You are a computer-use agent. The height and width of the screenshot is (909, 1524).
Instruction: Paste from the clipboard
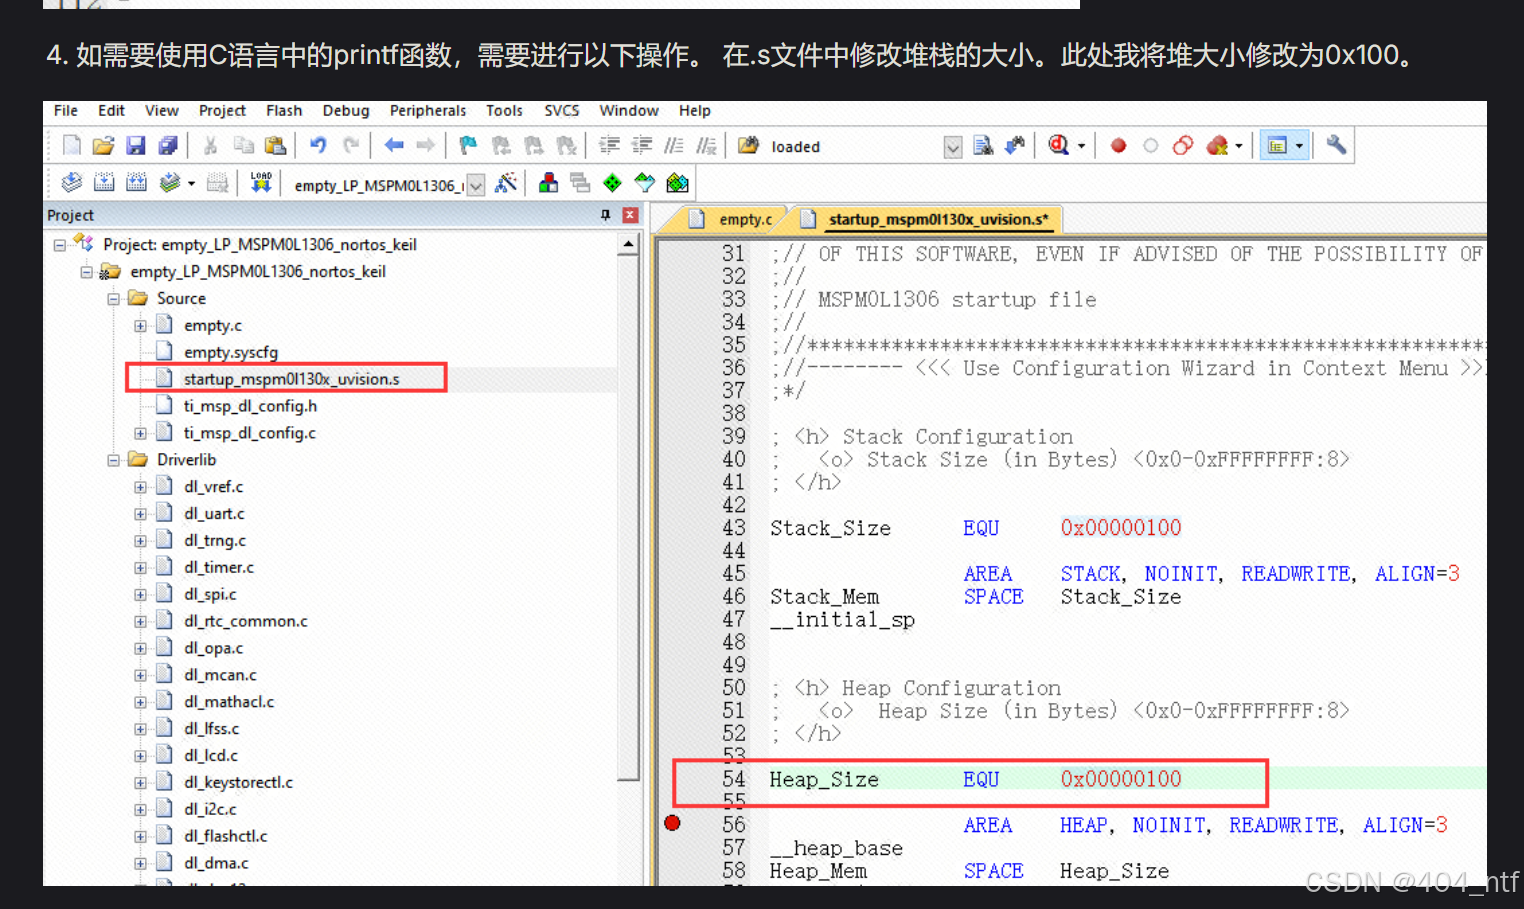[x=275, y=146]
